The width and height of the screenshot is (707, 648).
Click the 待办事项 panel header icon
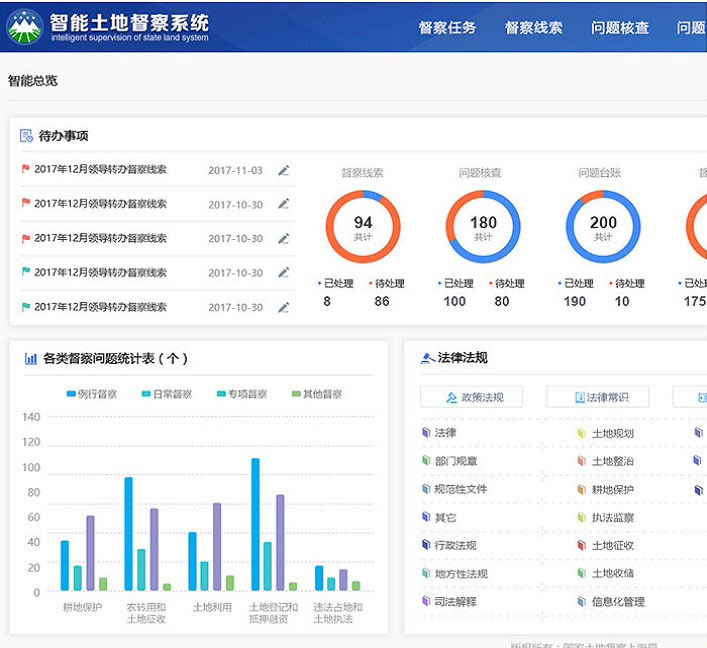pyautogui.click(x=26, y=136)
